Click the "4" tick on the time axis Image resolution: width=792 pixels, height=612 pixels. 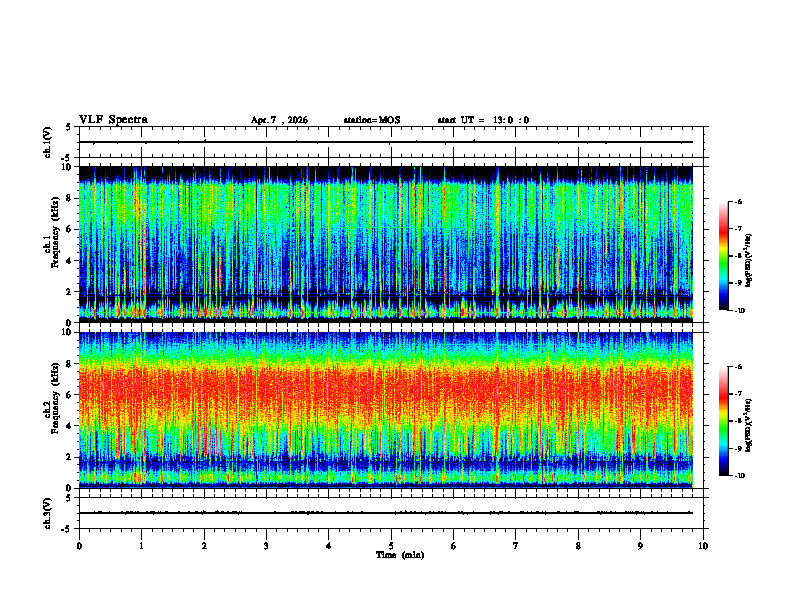pyautogui.click(x=329, y=546)
